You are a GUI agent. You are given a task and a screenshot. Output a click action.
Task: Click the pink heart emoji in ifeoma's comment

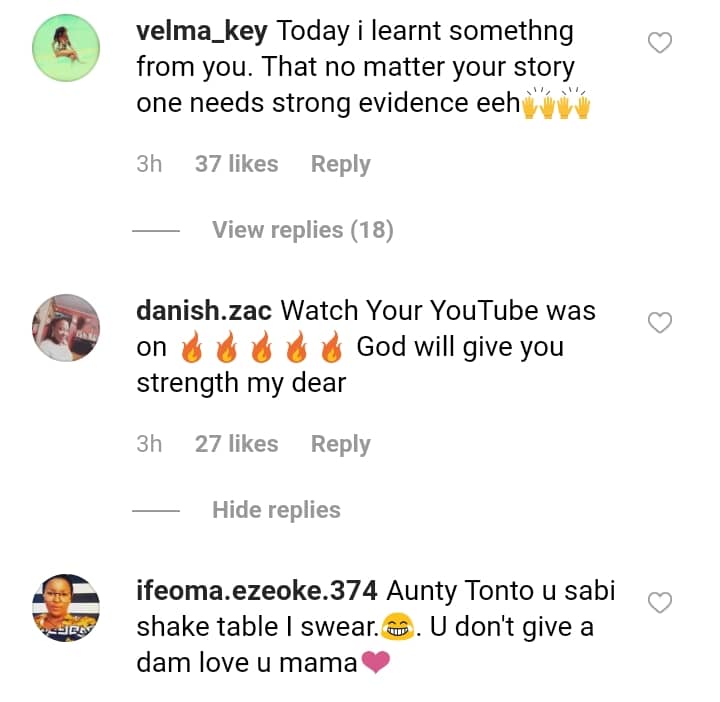[x=375, y=662]
